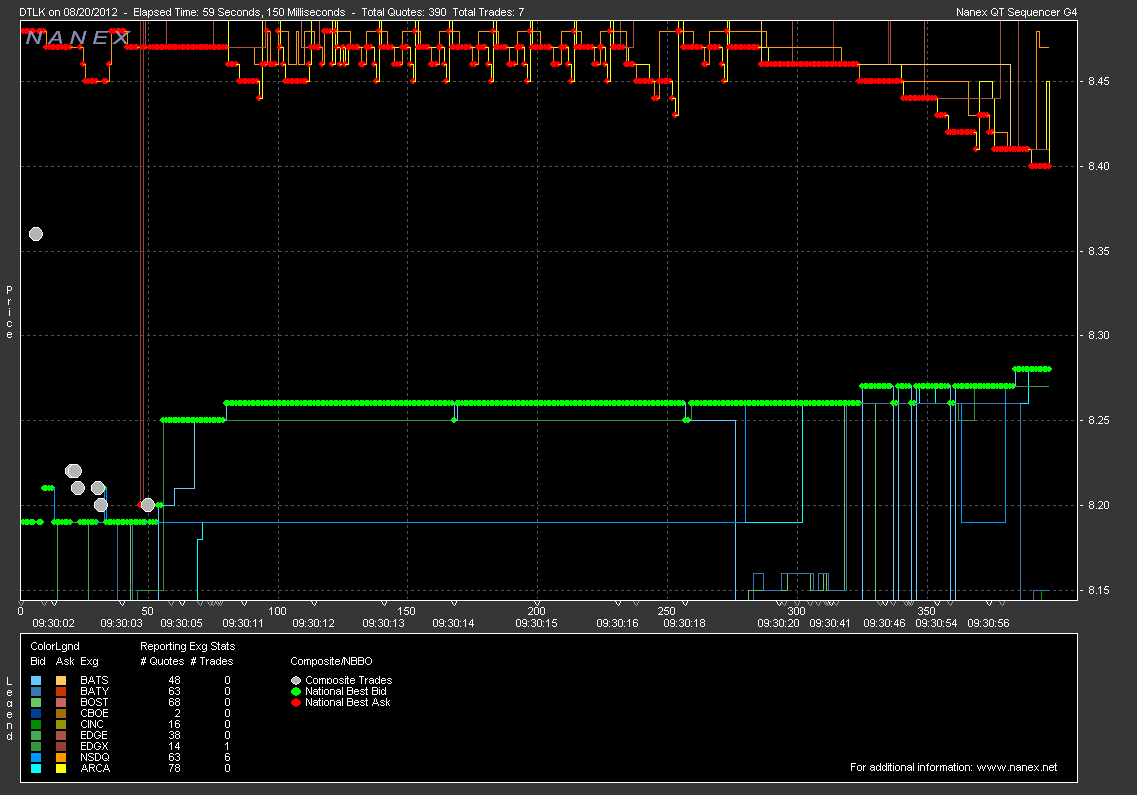Select the EDGX exchange label in legend
This screenshot has height=795, width=1137.
tap(94, 746)
